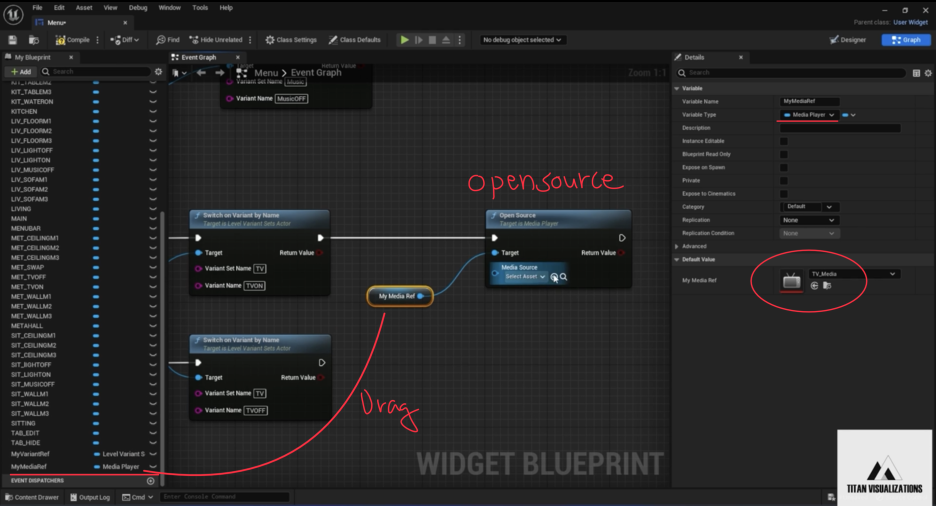Close the My Blueprint panel tab
The width and height of the screenshot is (936, 506).
coord(71,57)
